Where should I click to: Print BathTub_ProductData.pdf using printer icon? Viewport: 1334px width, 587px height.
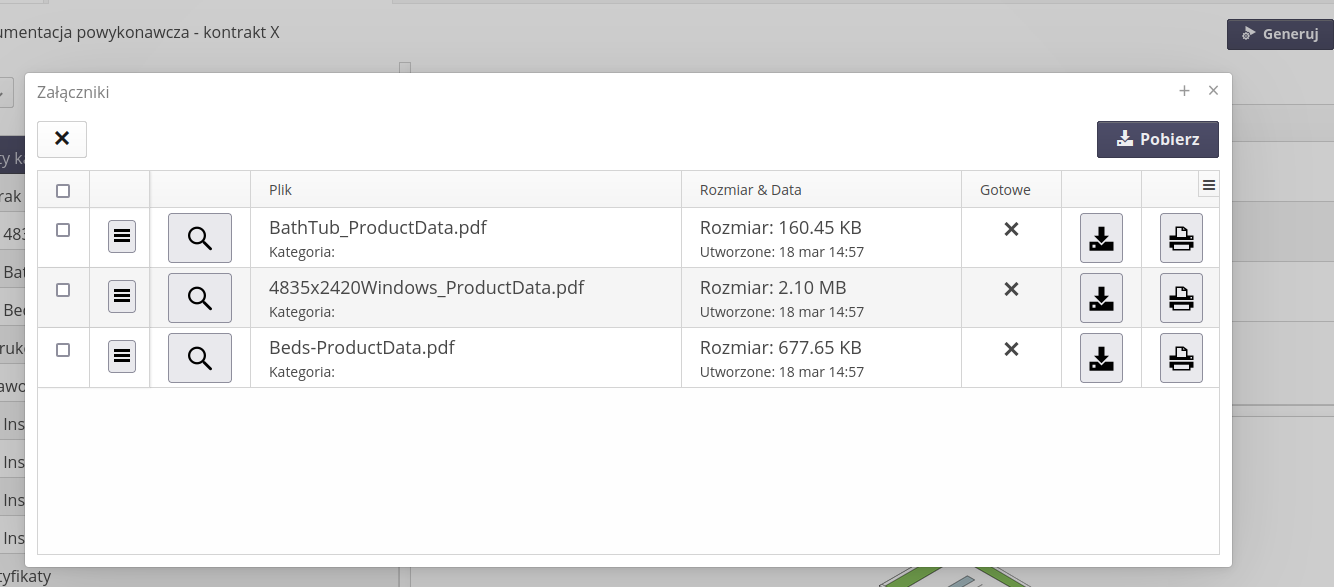coord(1181,238)
